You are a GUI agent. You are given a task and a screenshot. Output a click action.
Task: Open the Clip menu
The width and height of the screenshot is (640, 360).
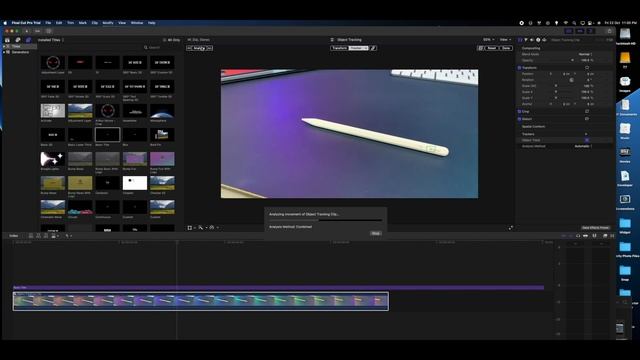click(x=95, y=23)
